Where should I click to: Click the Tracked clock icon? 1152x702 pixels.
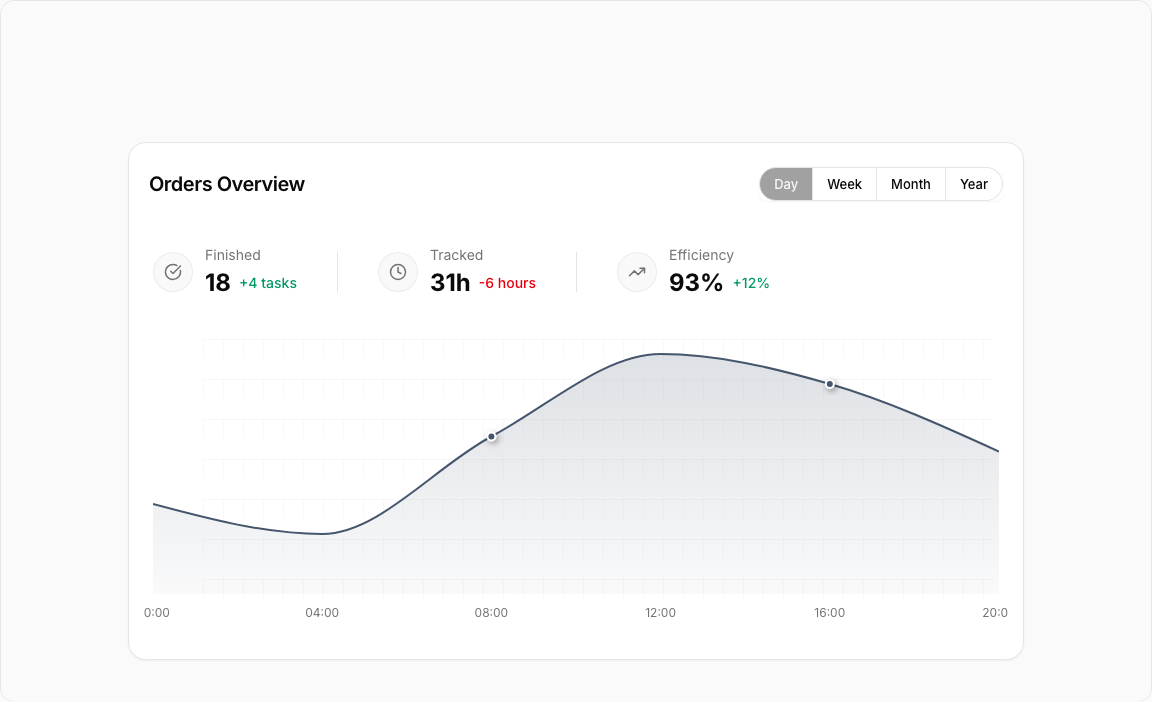pos(398,272)
